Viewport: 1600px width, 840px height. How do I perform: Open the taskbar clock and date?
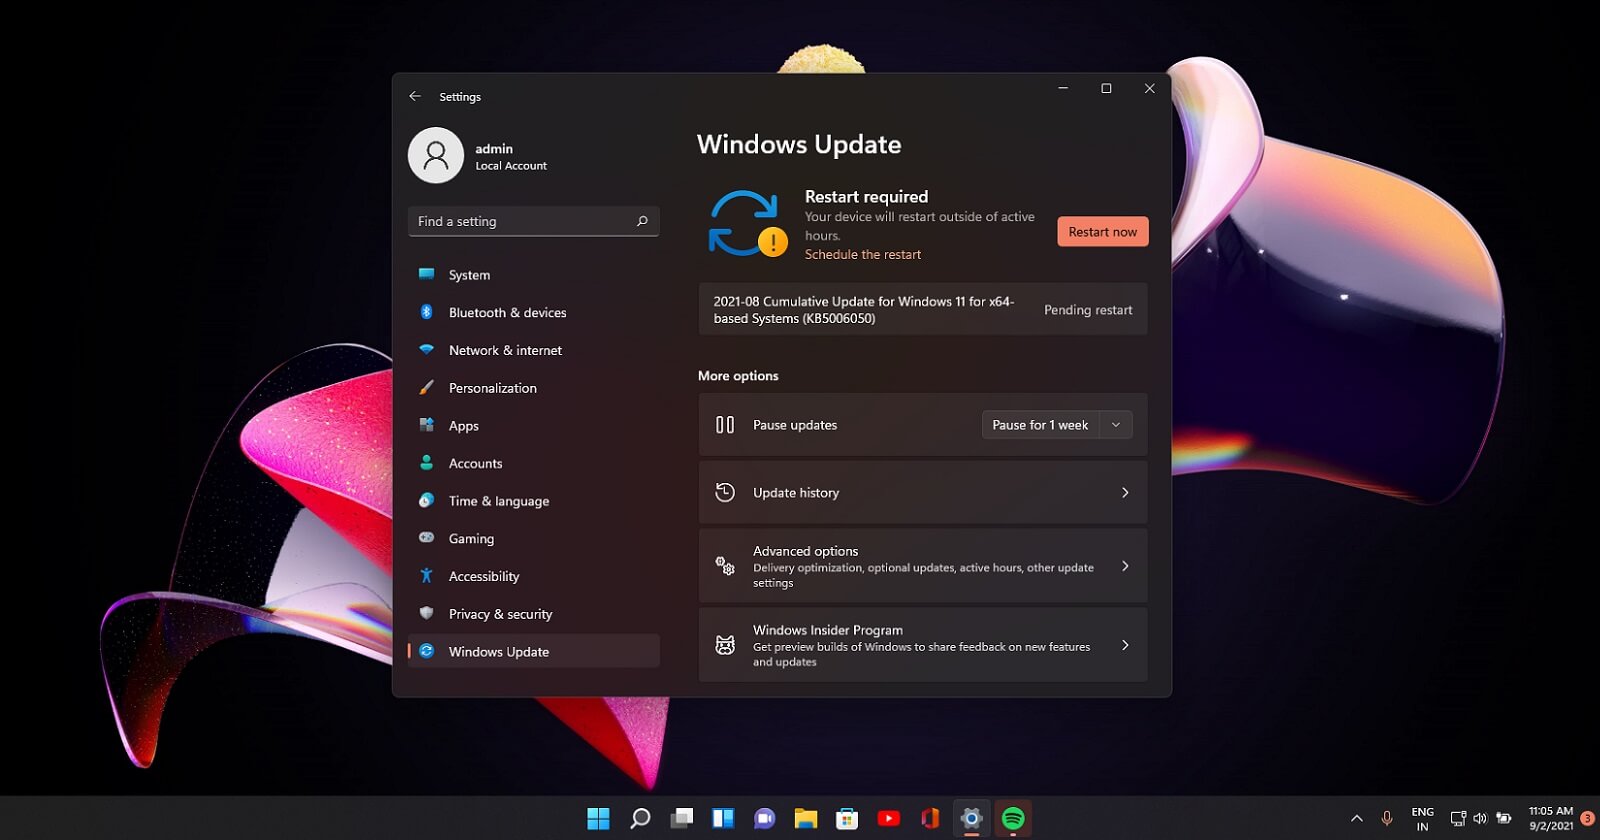[x=1551, y=819]
